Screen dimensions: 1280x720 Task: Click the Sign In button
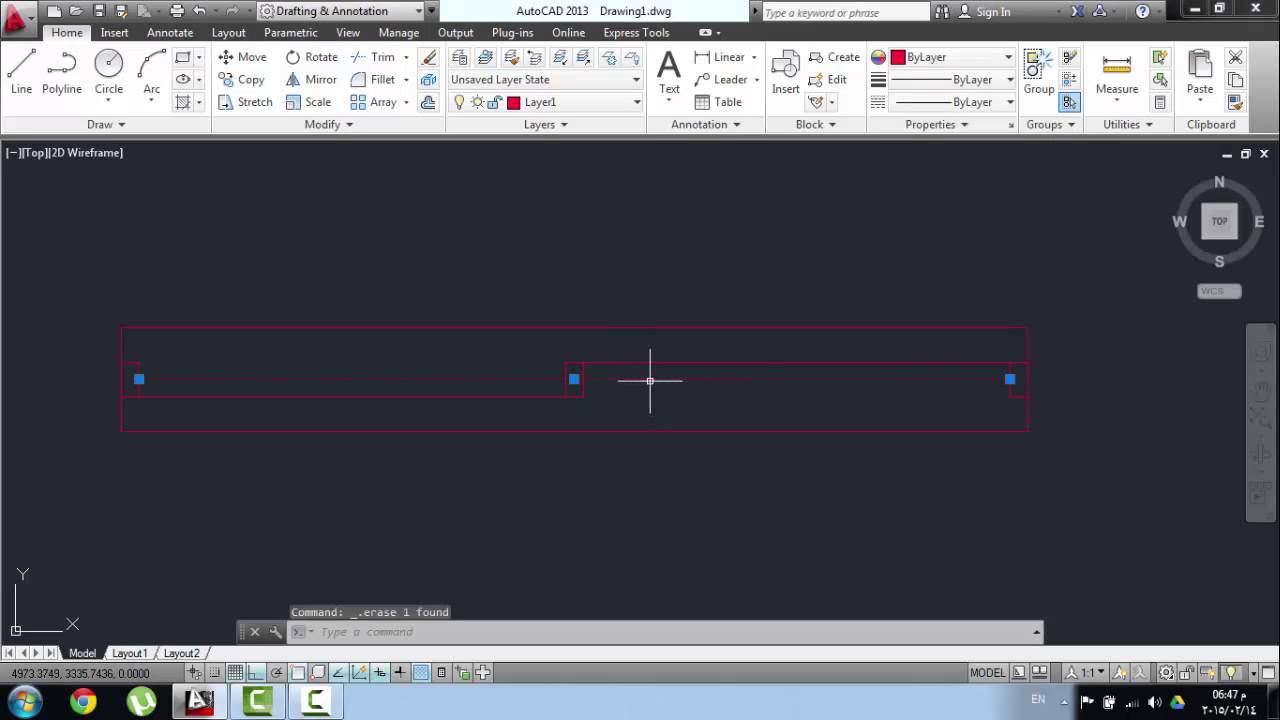(984, 12)
